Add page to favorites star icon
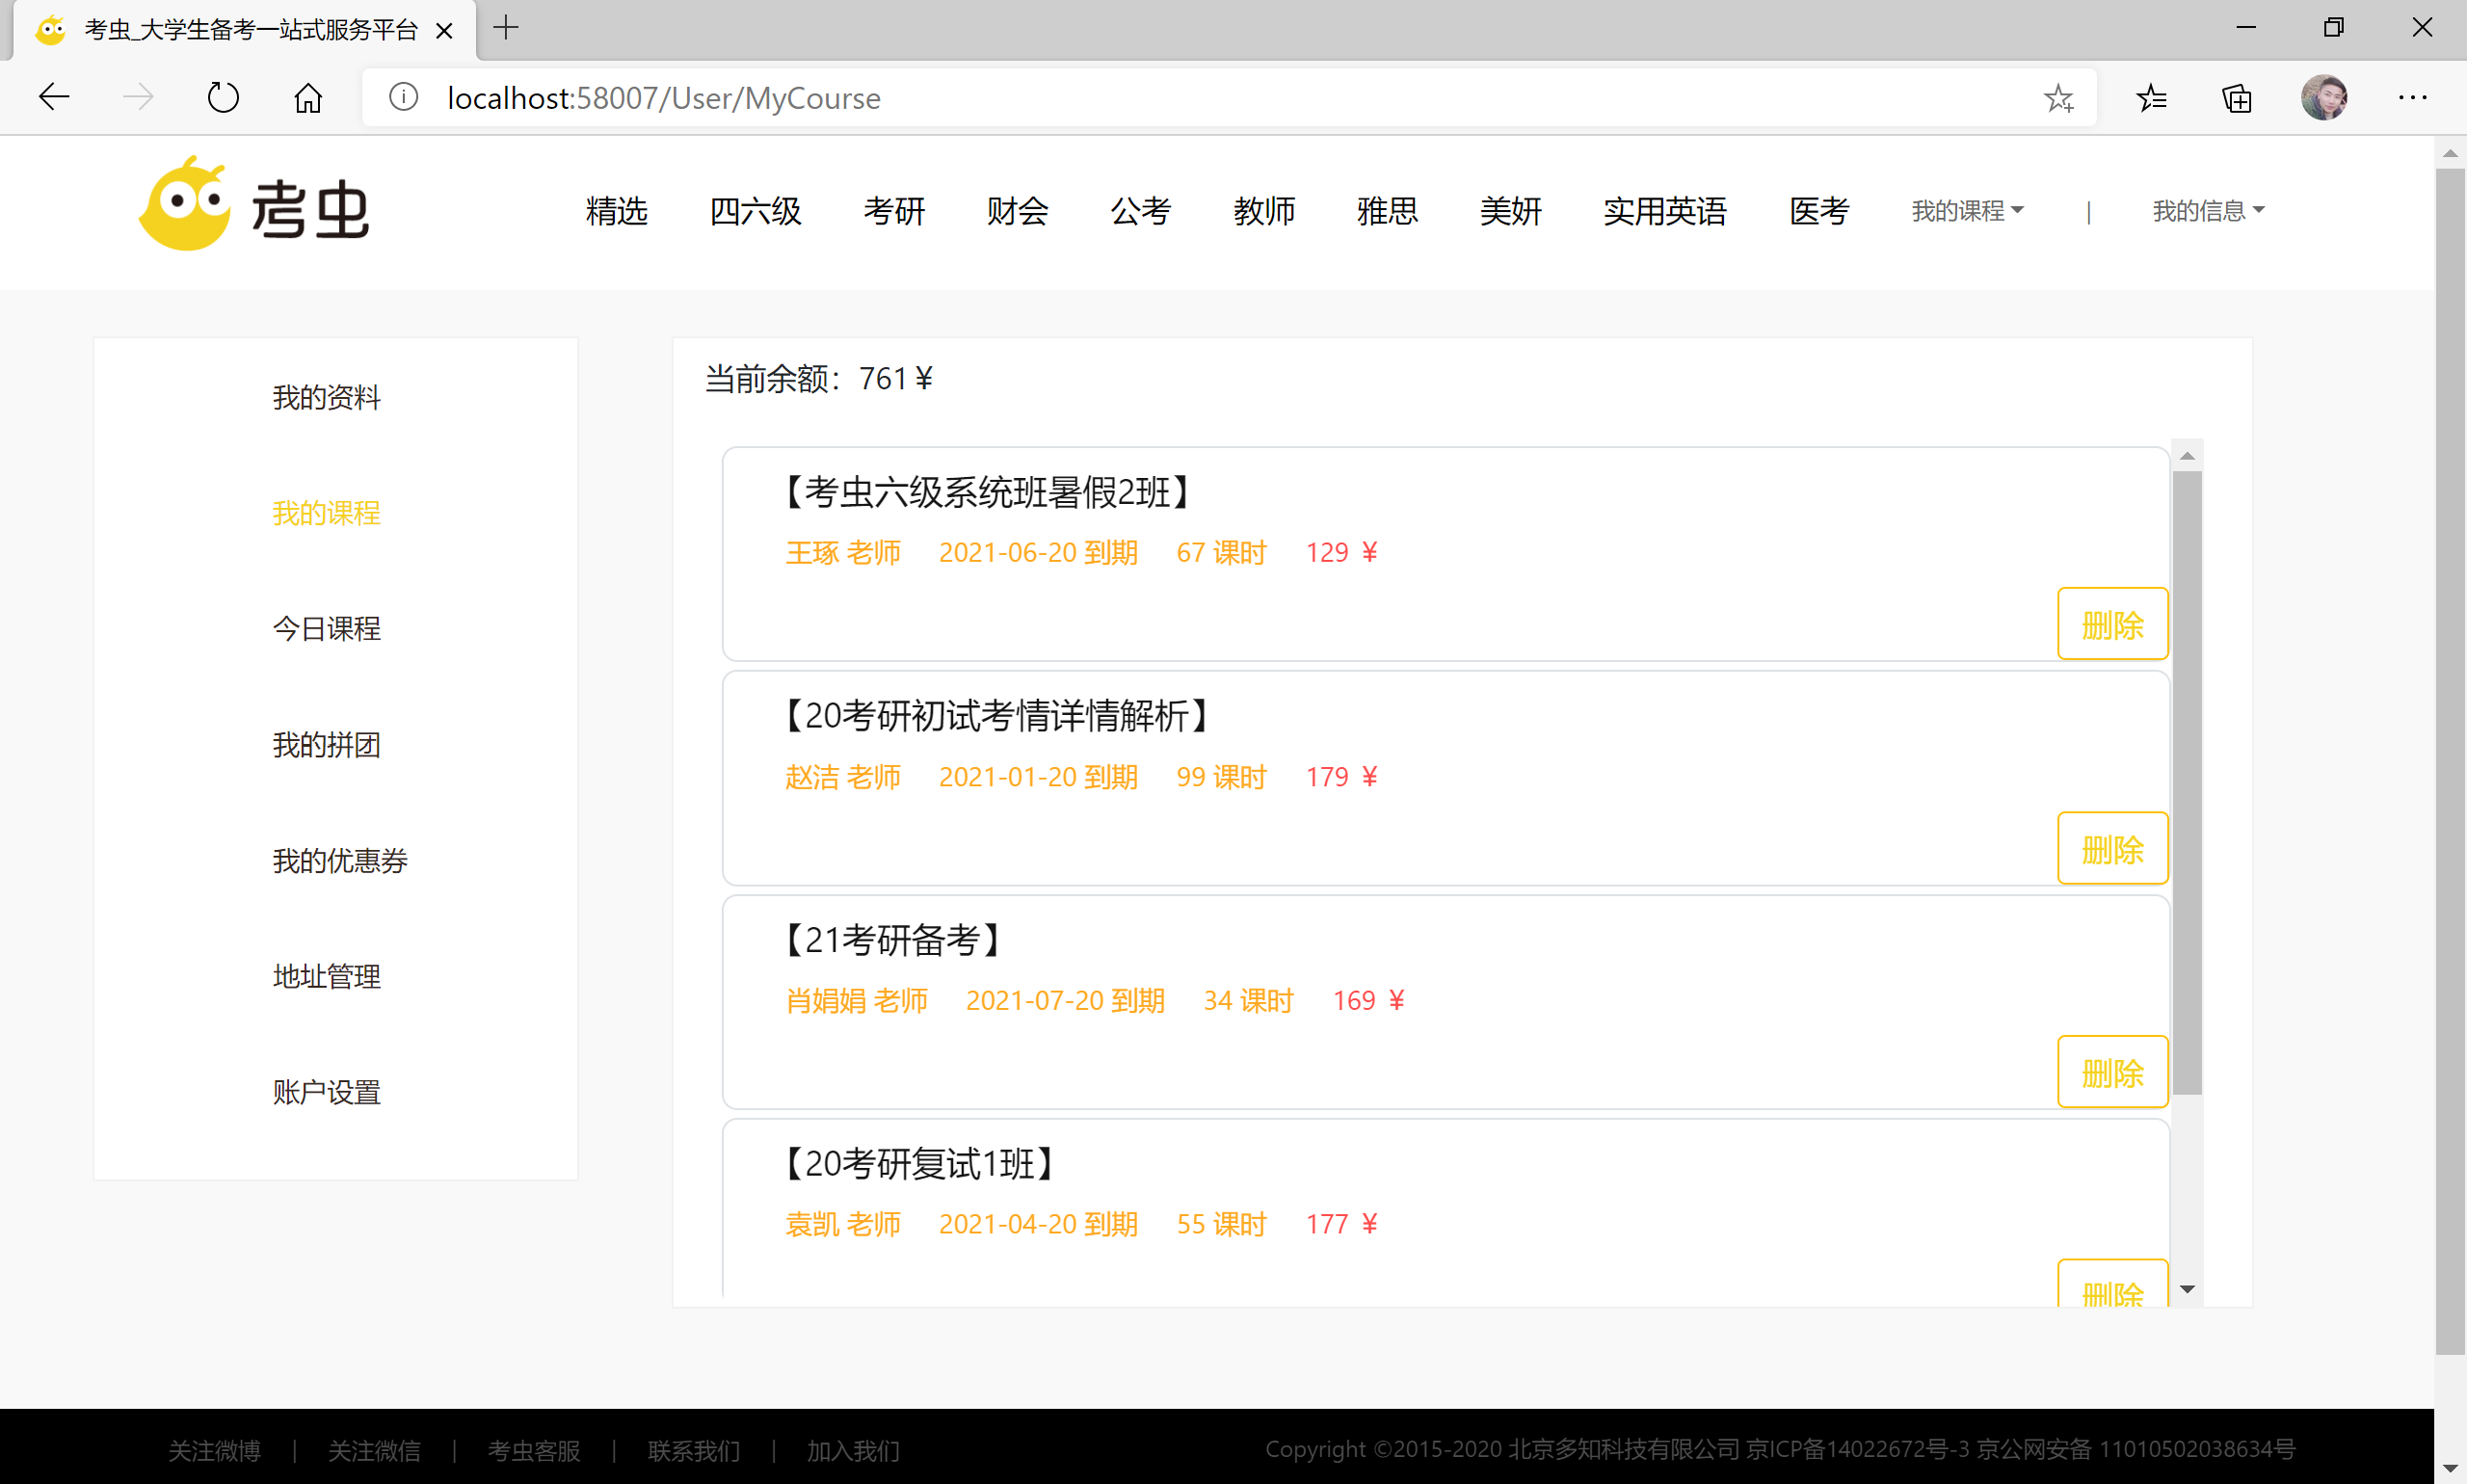 pos(2058,97)
